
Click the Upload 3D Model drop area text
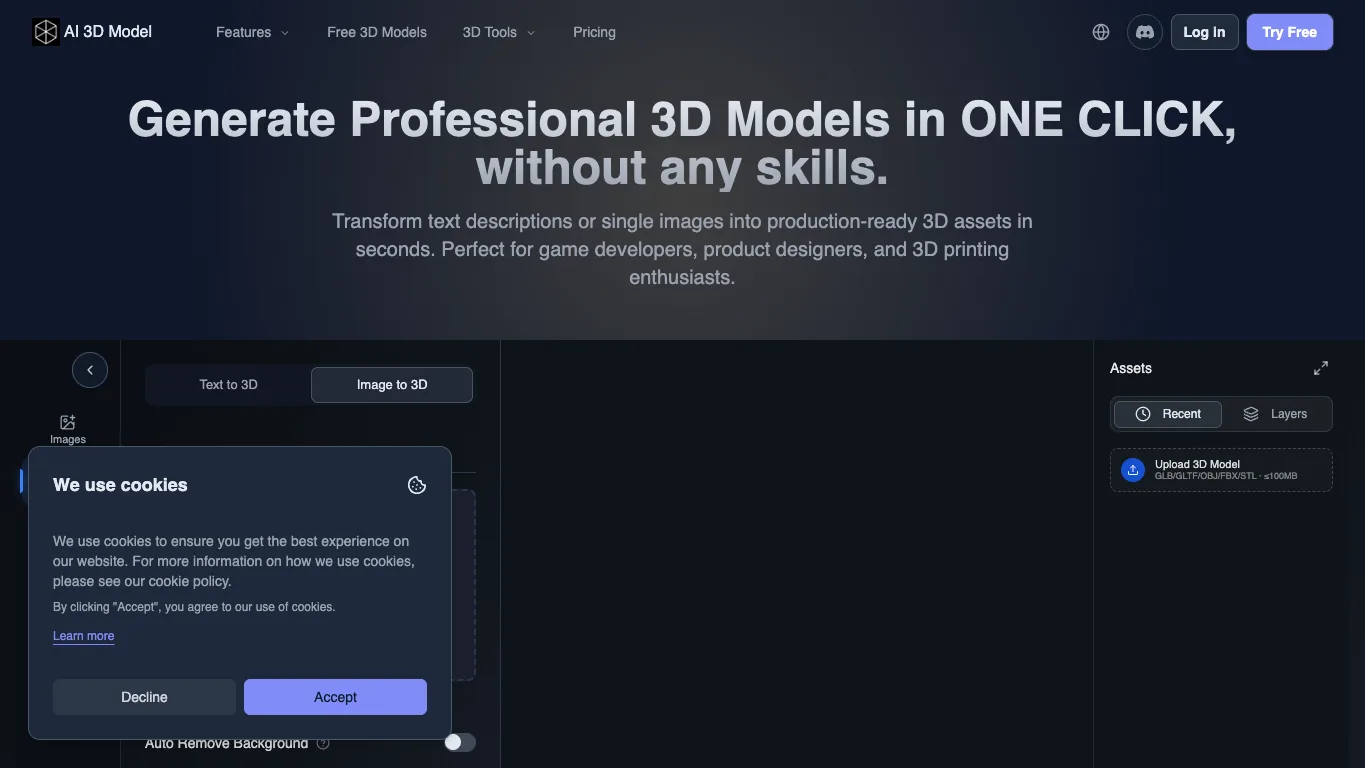[1226, 470]
